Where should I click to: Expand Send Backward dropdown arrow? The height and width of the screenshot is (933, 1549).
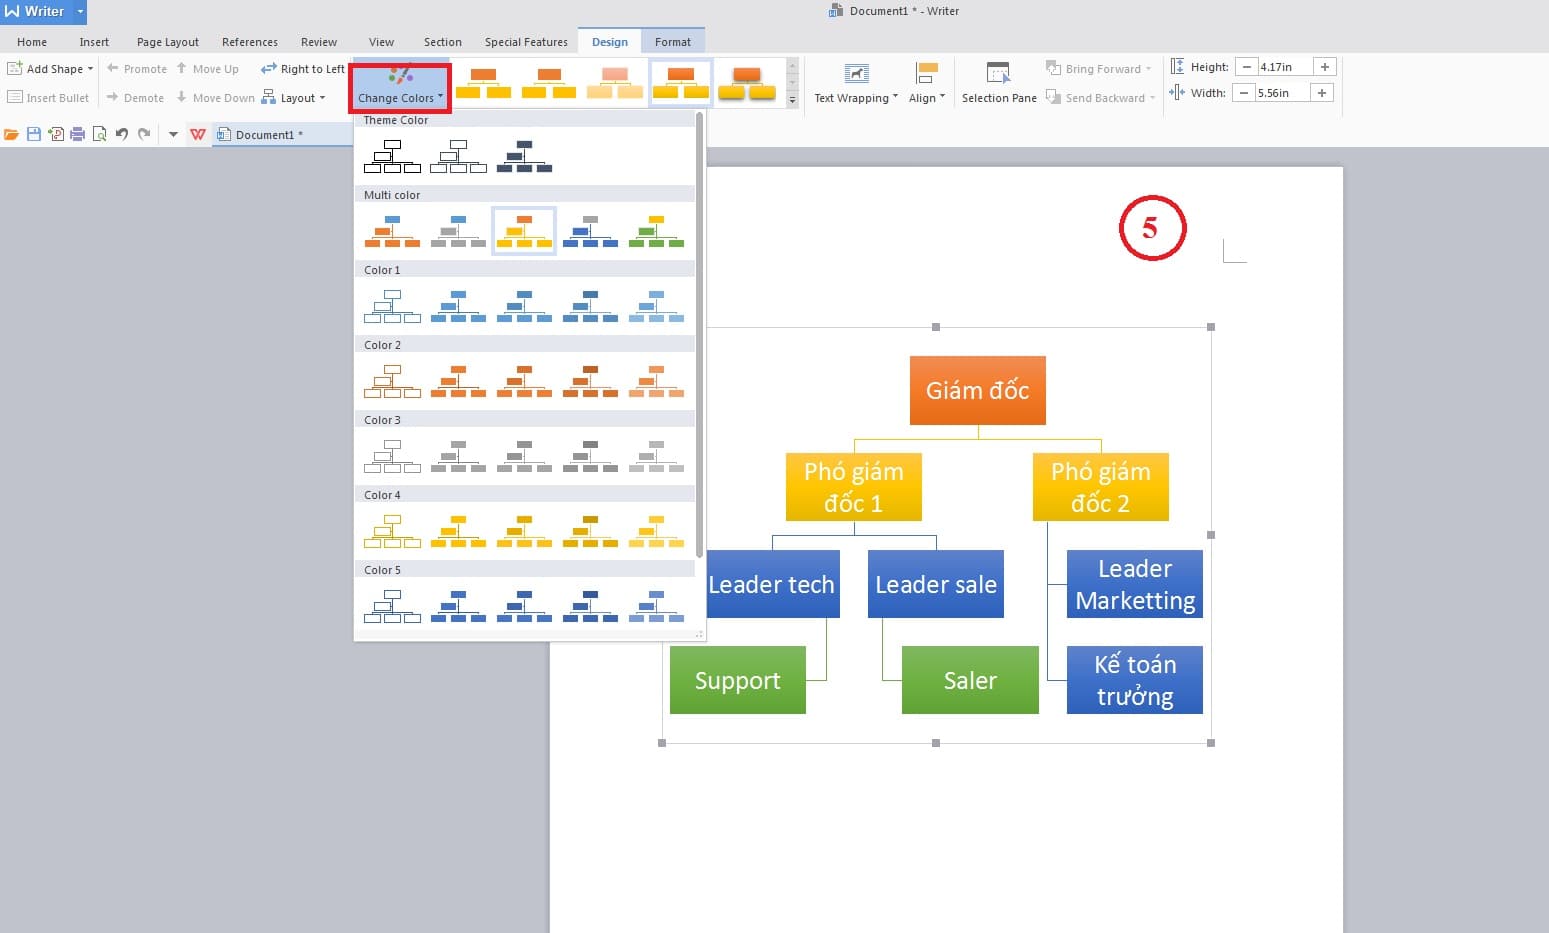1153,98
